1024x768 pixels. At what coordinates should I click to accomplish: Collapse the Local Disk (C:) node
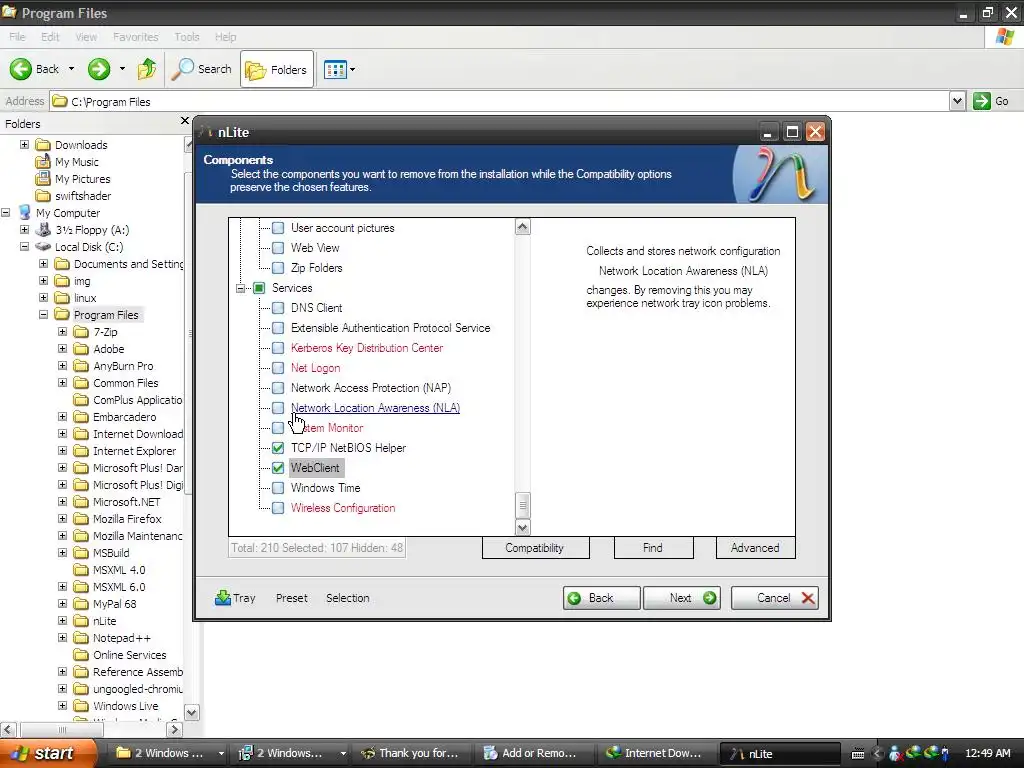(x=24, y=246)
